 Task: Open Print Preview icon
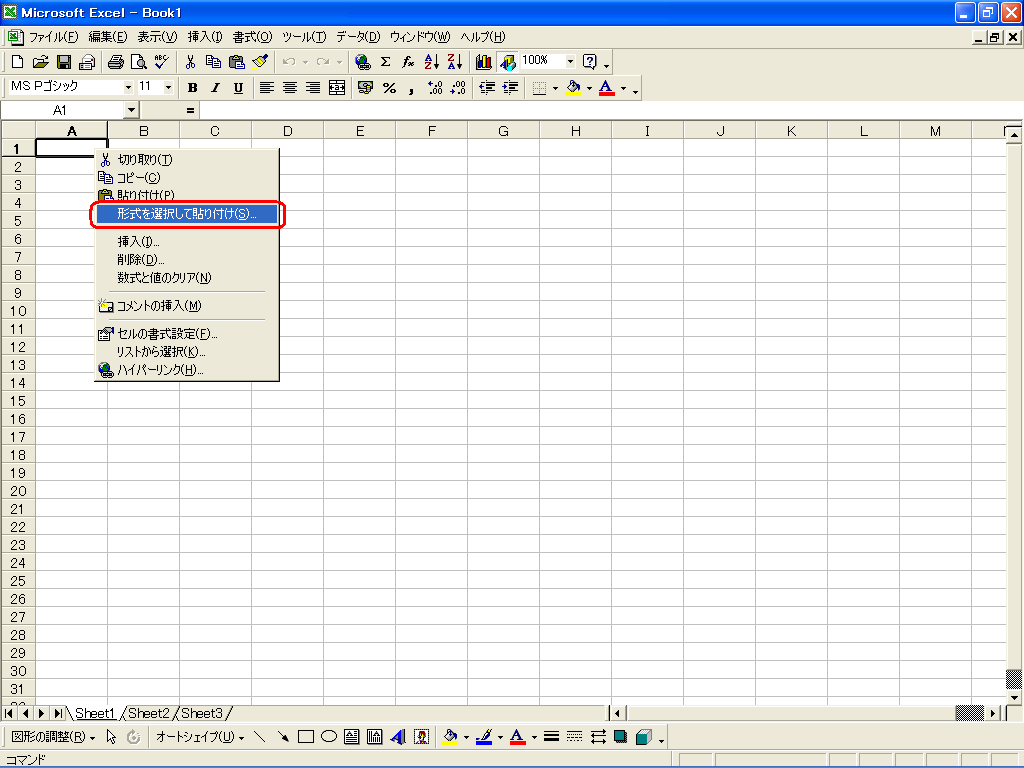coord(138,62)
